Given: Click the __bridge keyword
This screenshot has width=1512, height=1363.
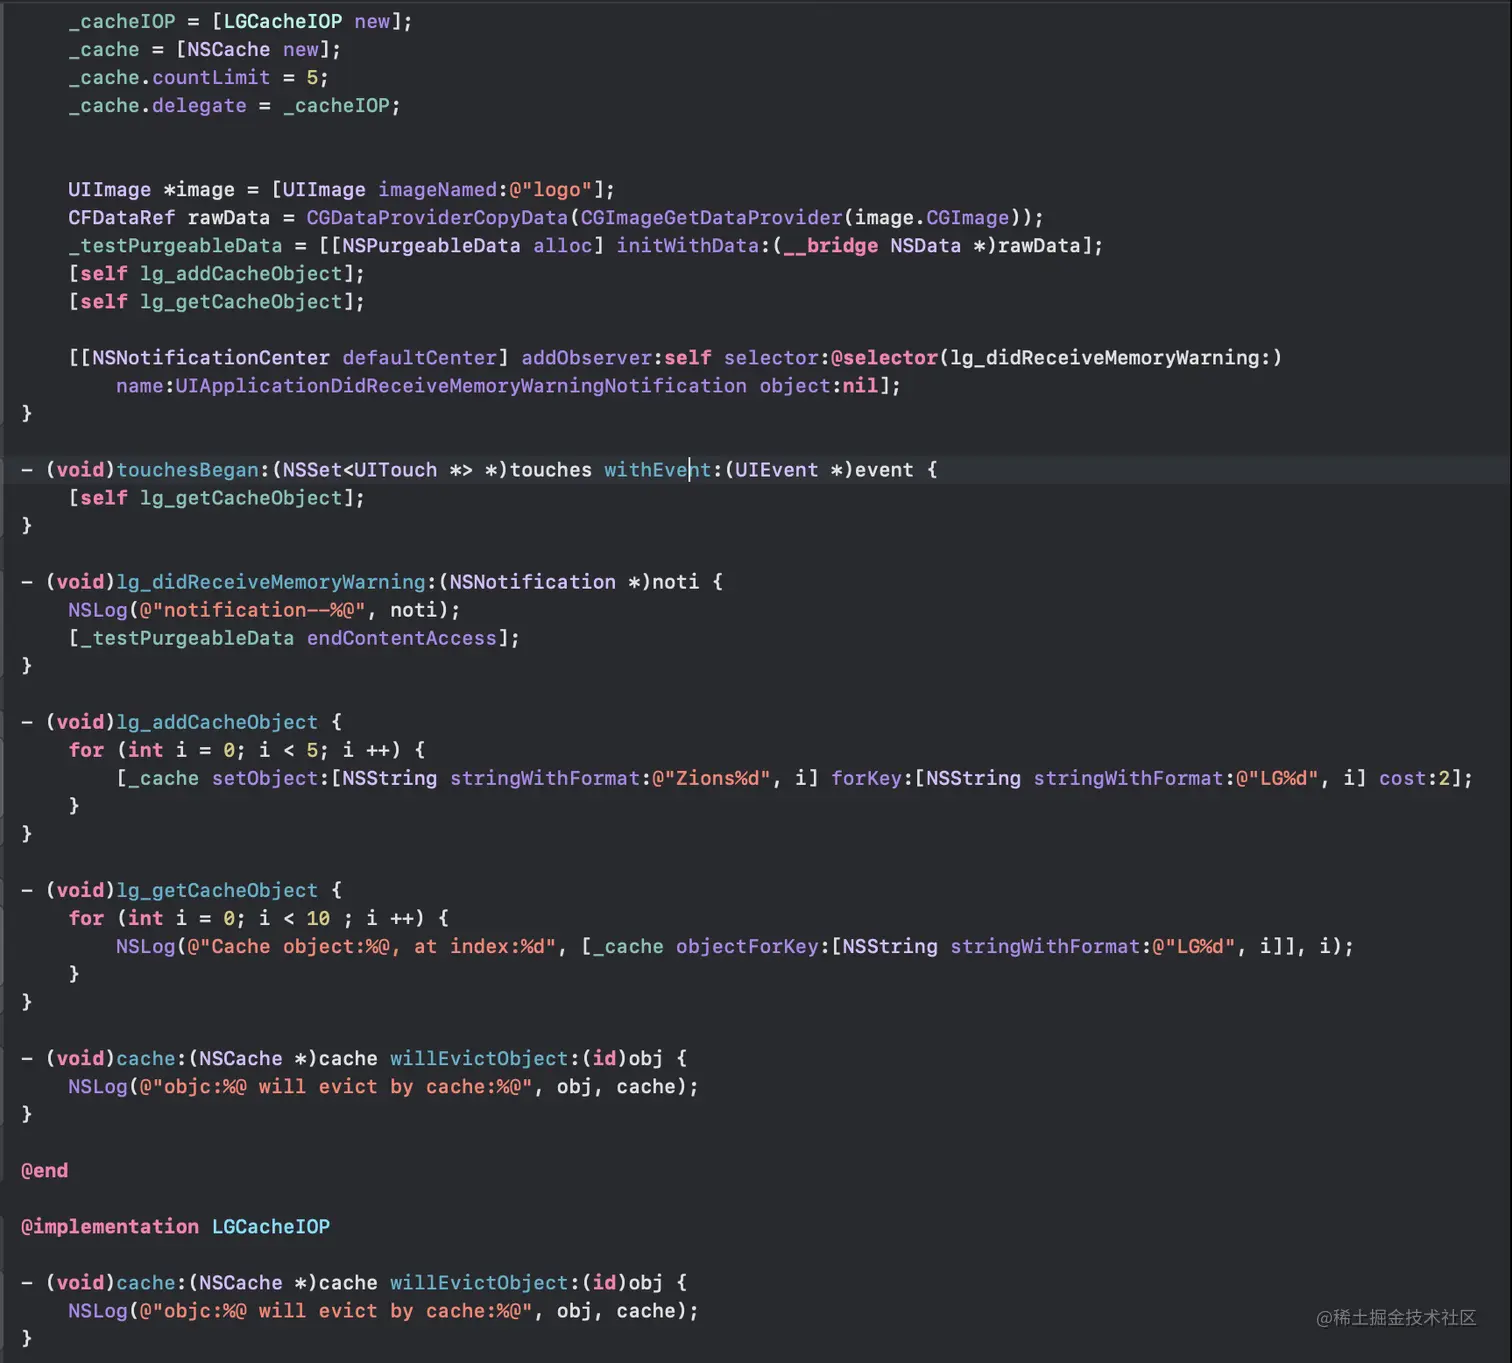Looking at the screenshot, I should (x=831, y=245).
